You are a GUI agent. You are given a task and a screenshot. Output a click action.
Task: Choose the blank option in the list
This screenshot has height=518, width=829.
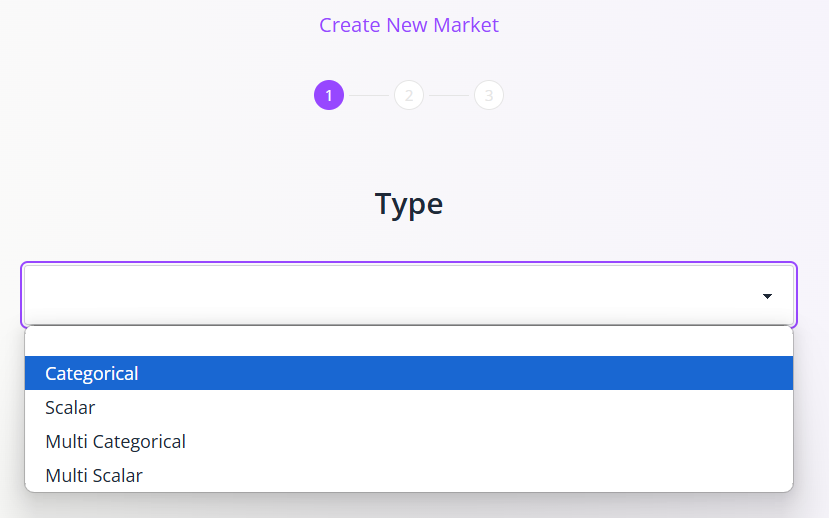[409, 341]
